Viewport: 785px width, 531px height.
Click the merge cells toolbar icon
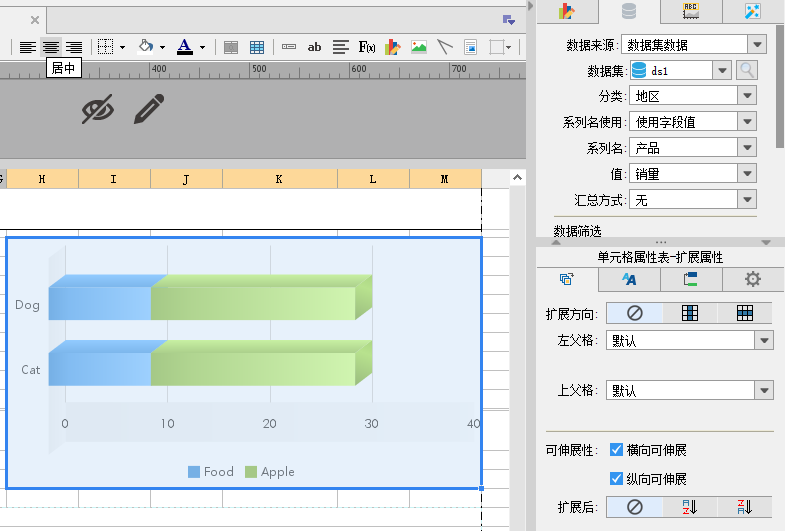pos(231,47)
